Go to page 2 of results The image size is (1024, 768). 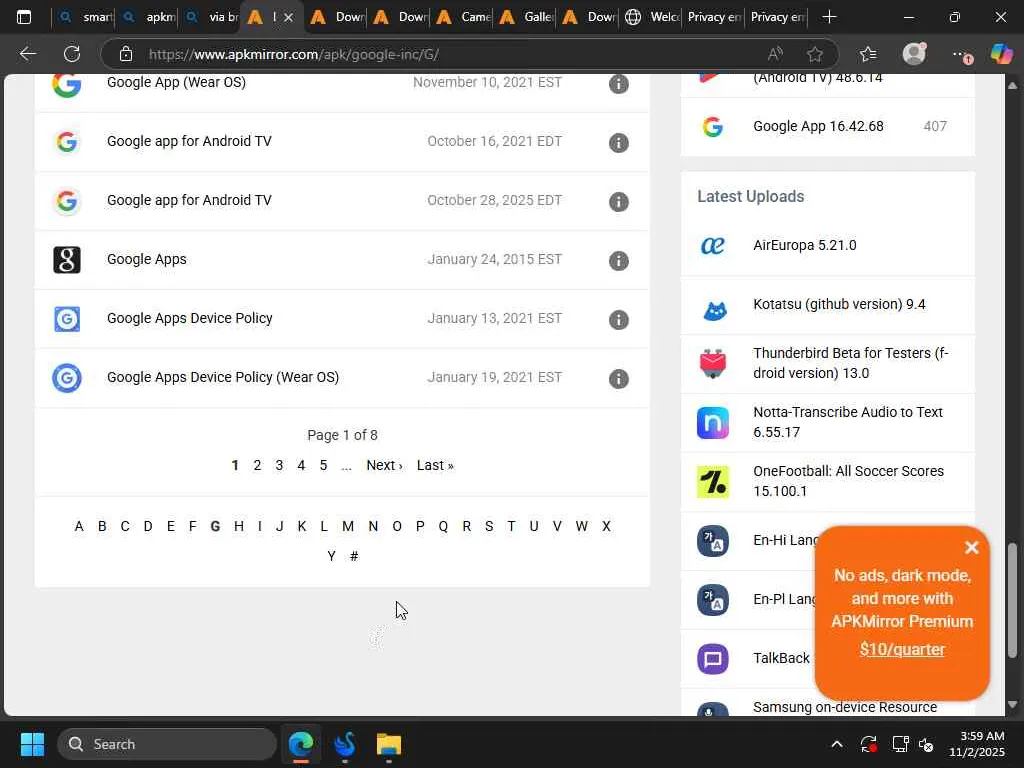[257, 466]
